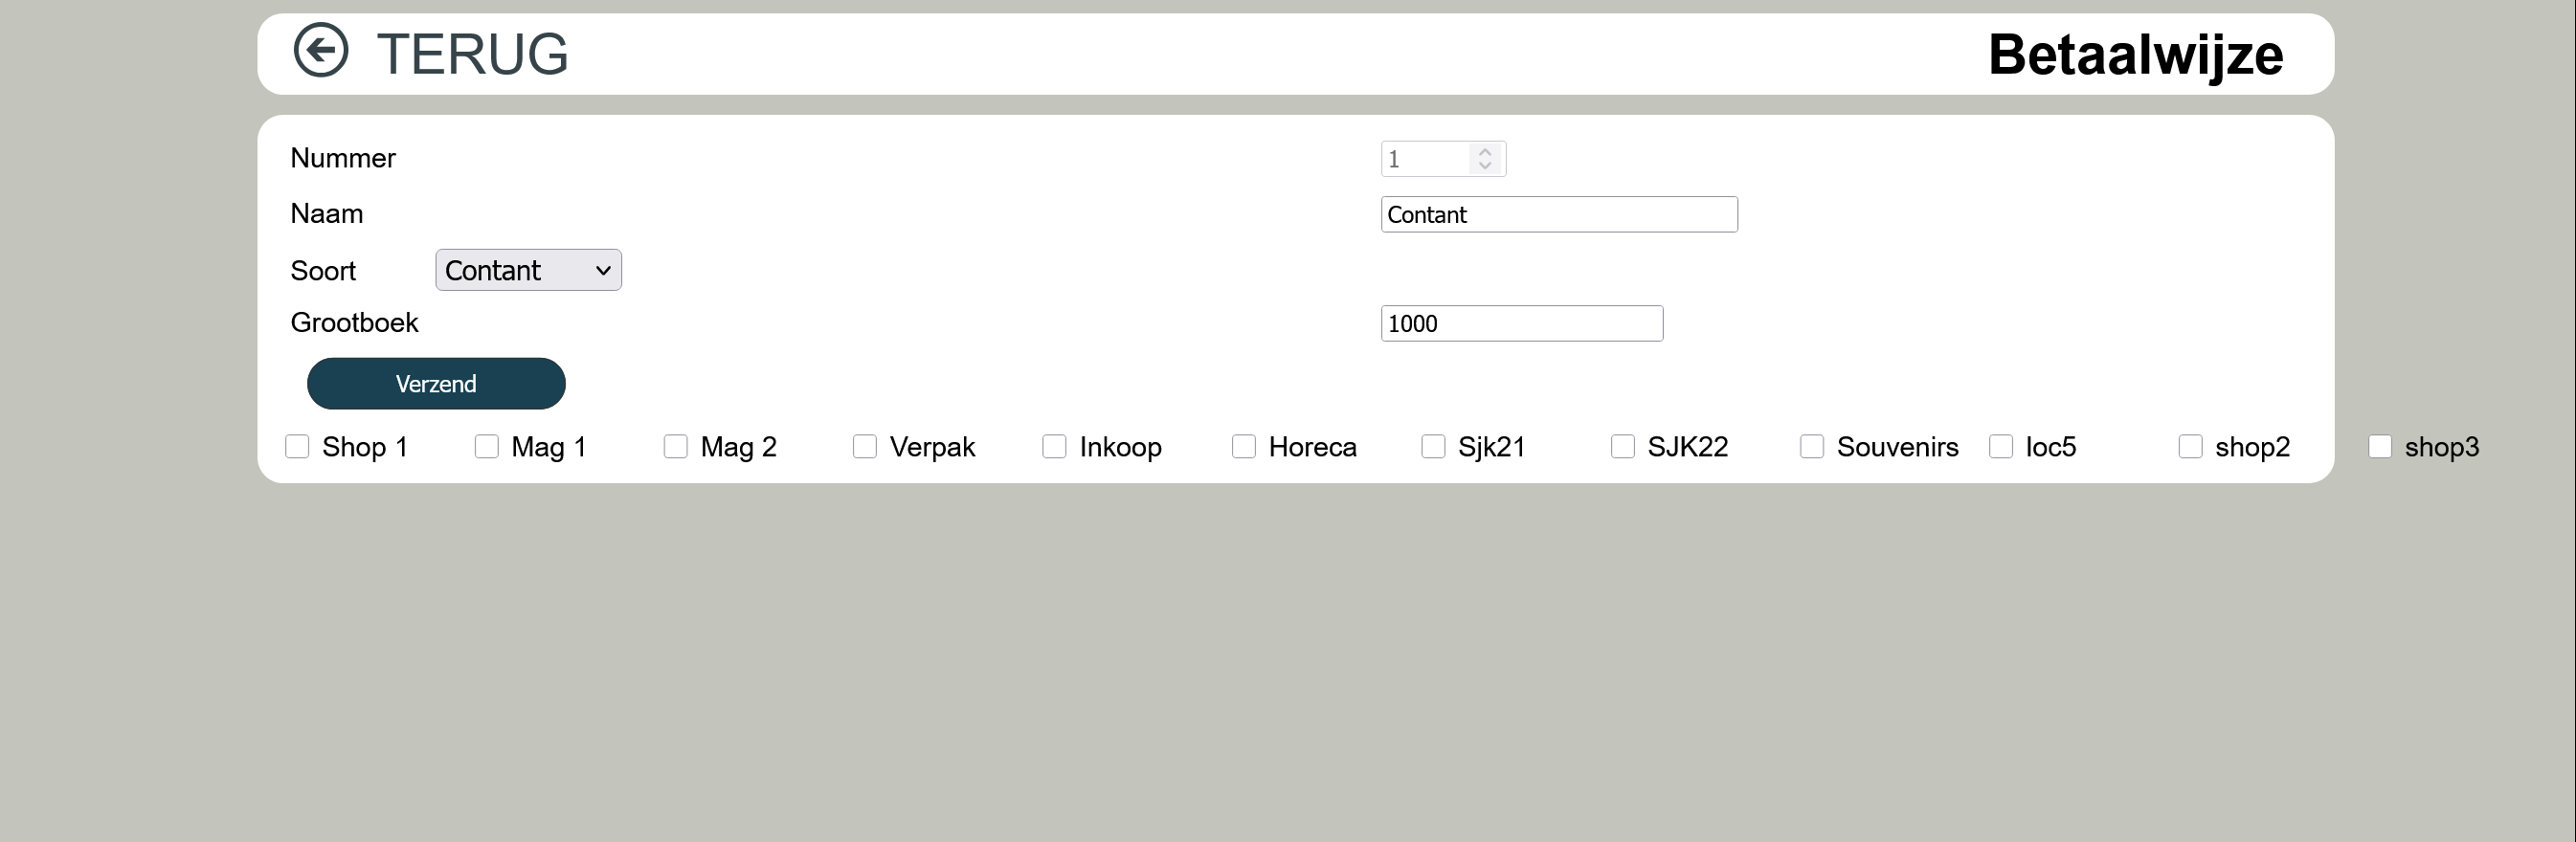2576x842 pixels.
Task: Click the Nummer spinner up arrow
Action: pyautogui.click(x=1485, y=152)
